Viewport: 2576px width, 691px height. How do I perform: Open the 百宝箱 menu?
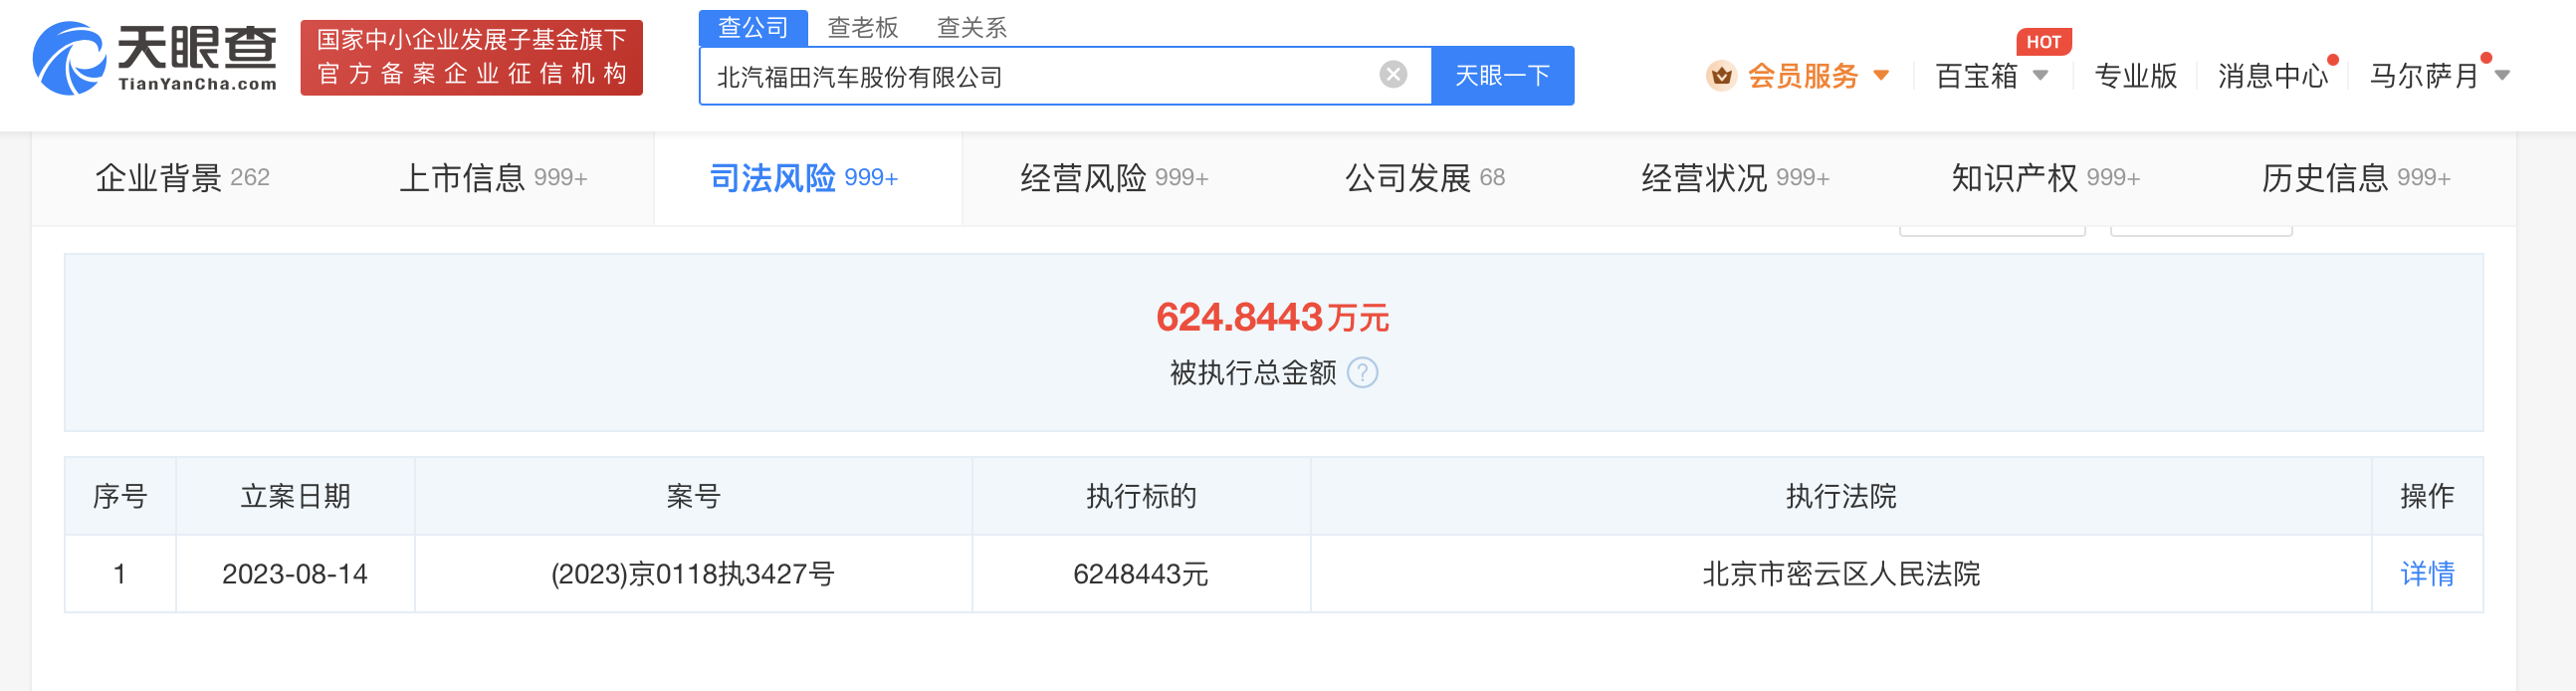tap(1976, 75)
